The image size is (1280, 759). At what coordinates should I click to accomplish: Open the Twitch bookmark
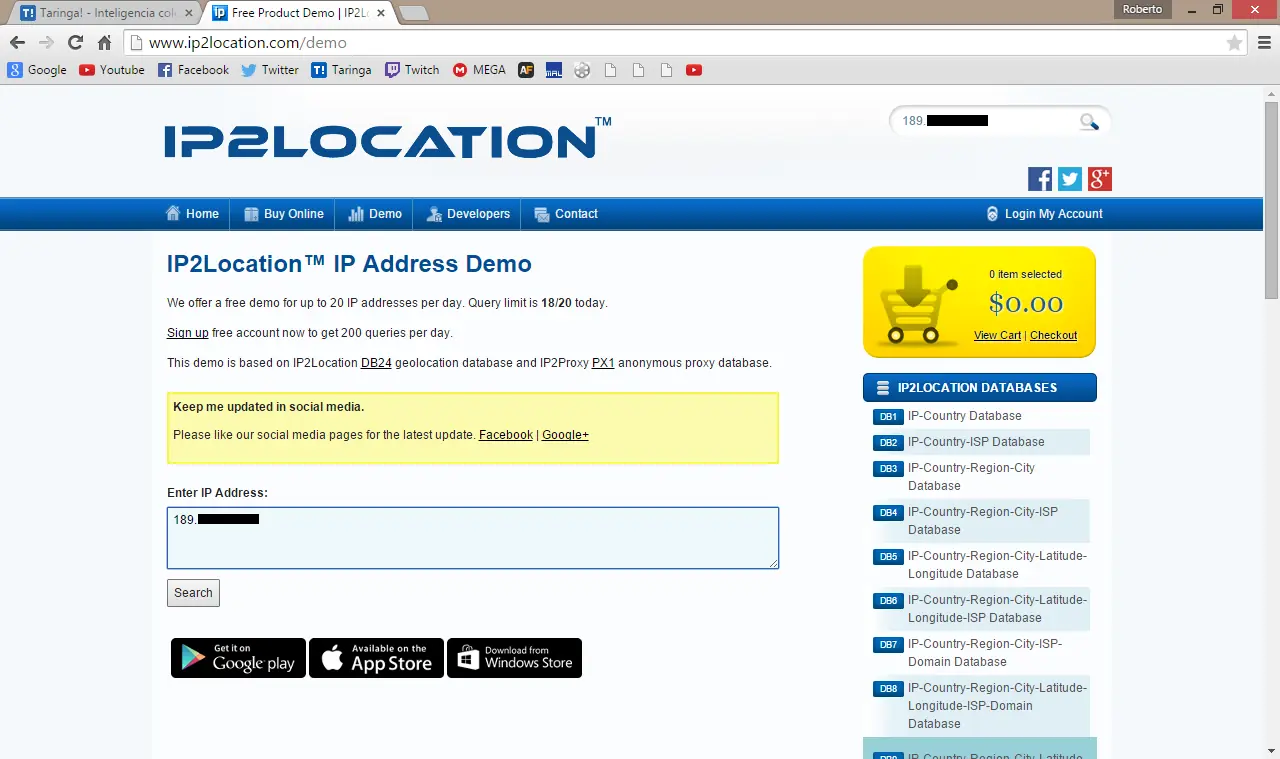[412, 70]
